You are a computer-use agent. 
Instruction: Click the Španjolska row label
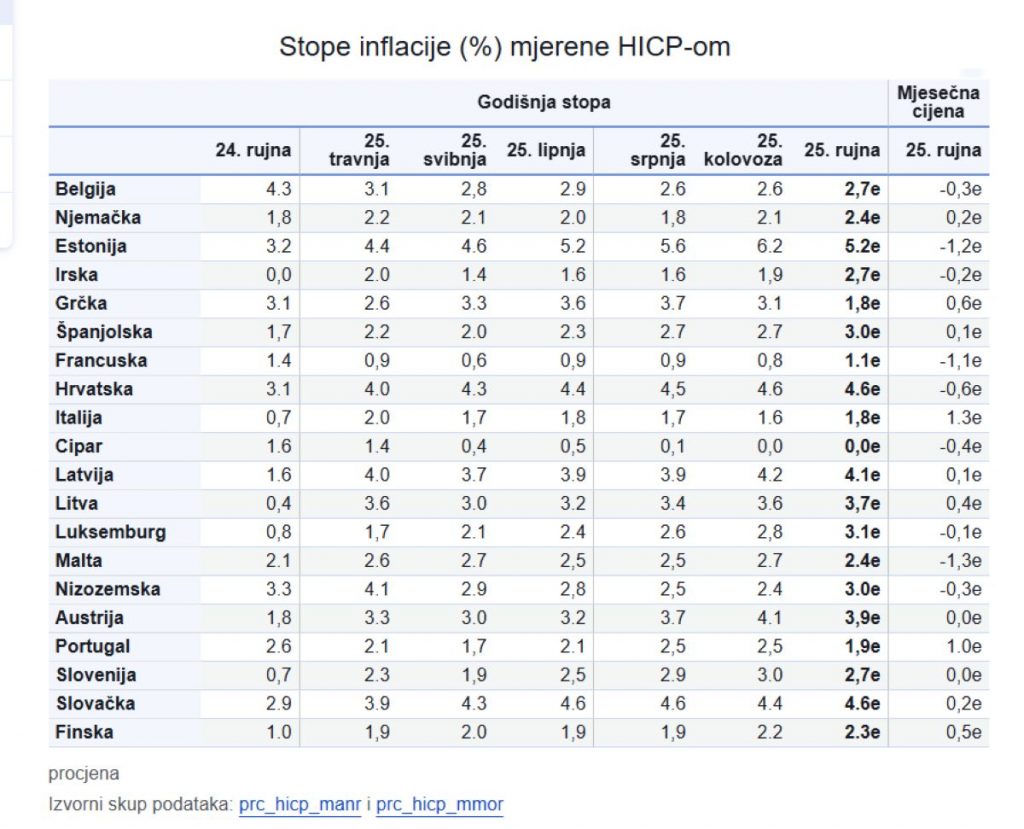click(x=104, y=332)
